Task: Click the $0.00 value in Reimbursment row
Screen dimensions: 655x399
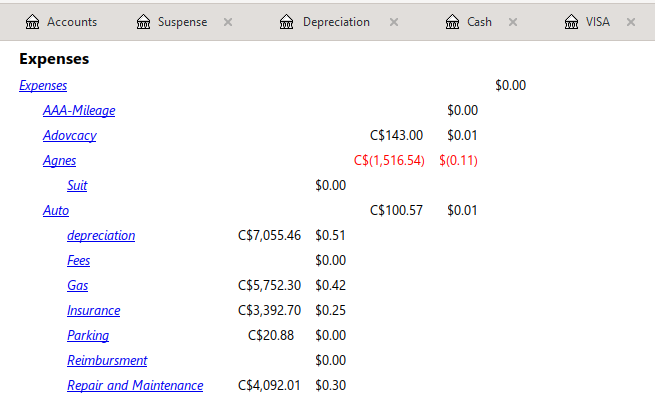Action: click(x=330, y=361)
